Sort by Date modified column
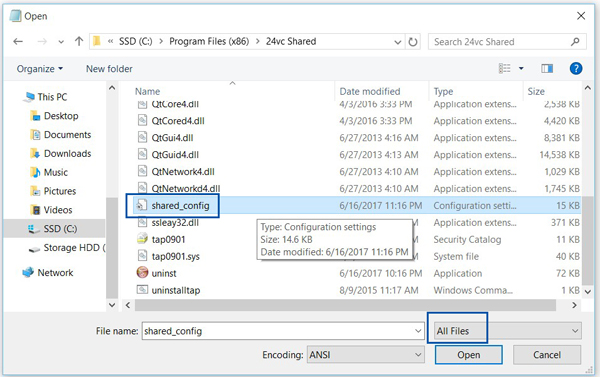The image size is (600, 377). [370, 91]
